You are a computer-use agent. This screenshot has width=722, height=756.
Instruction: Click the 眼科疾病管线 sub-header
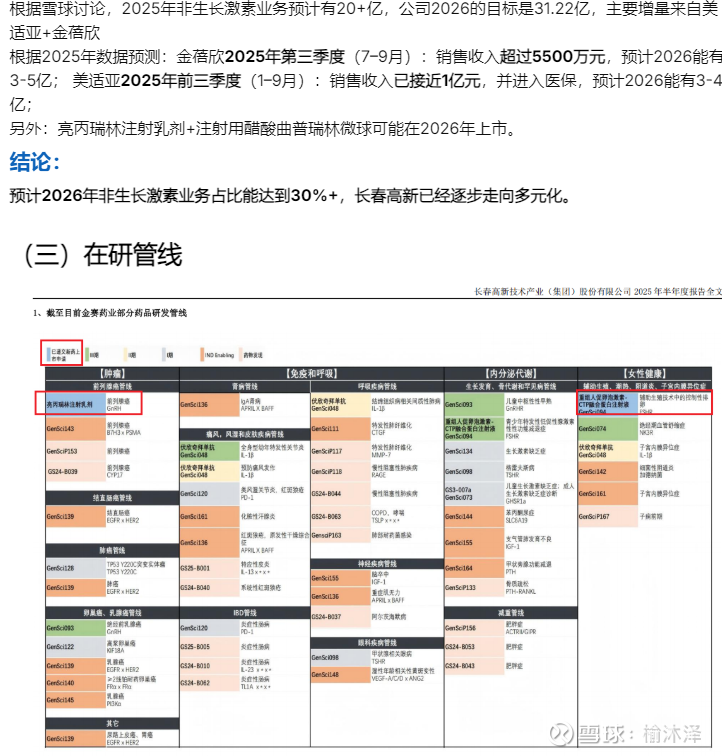377,643
